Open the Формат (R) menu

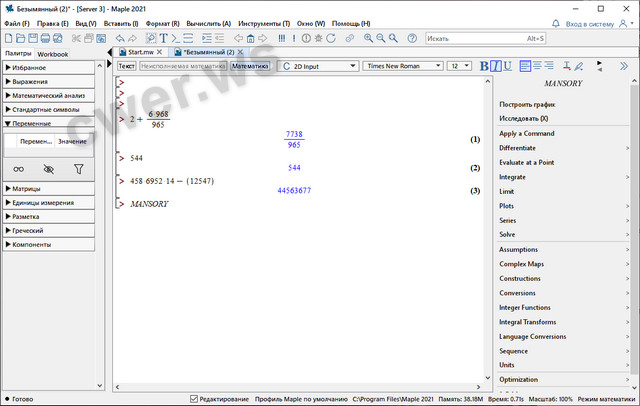click(x=162, y=22)
